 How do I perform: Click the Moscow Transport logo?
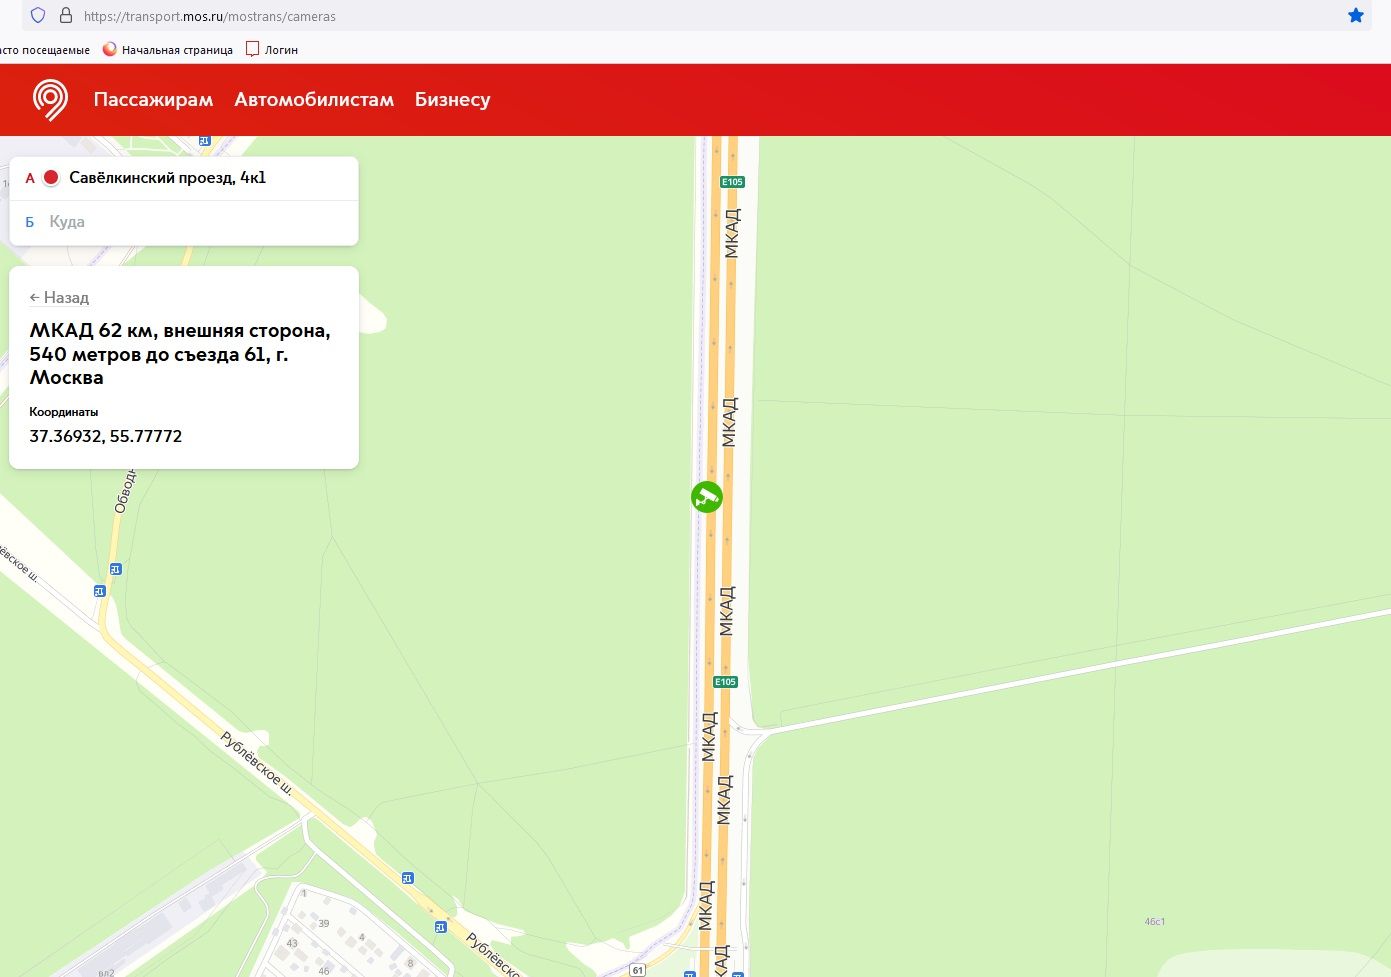[50, 100]
